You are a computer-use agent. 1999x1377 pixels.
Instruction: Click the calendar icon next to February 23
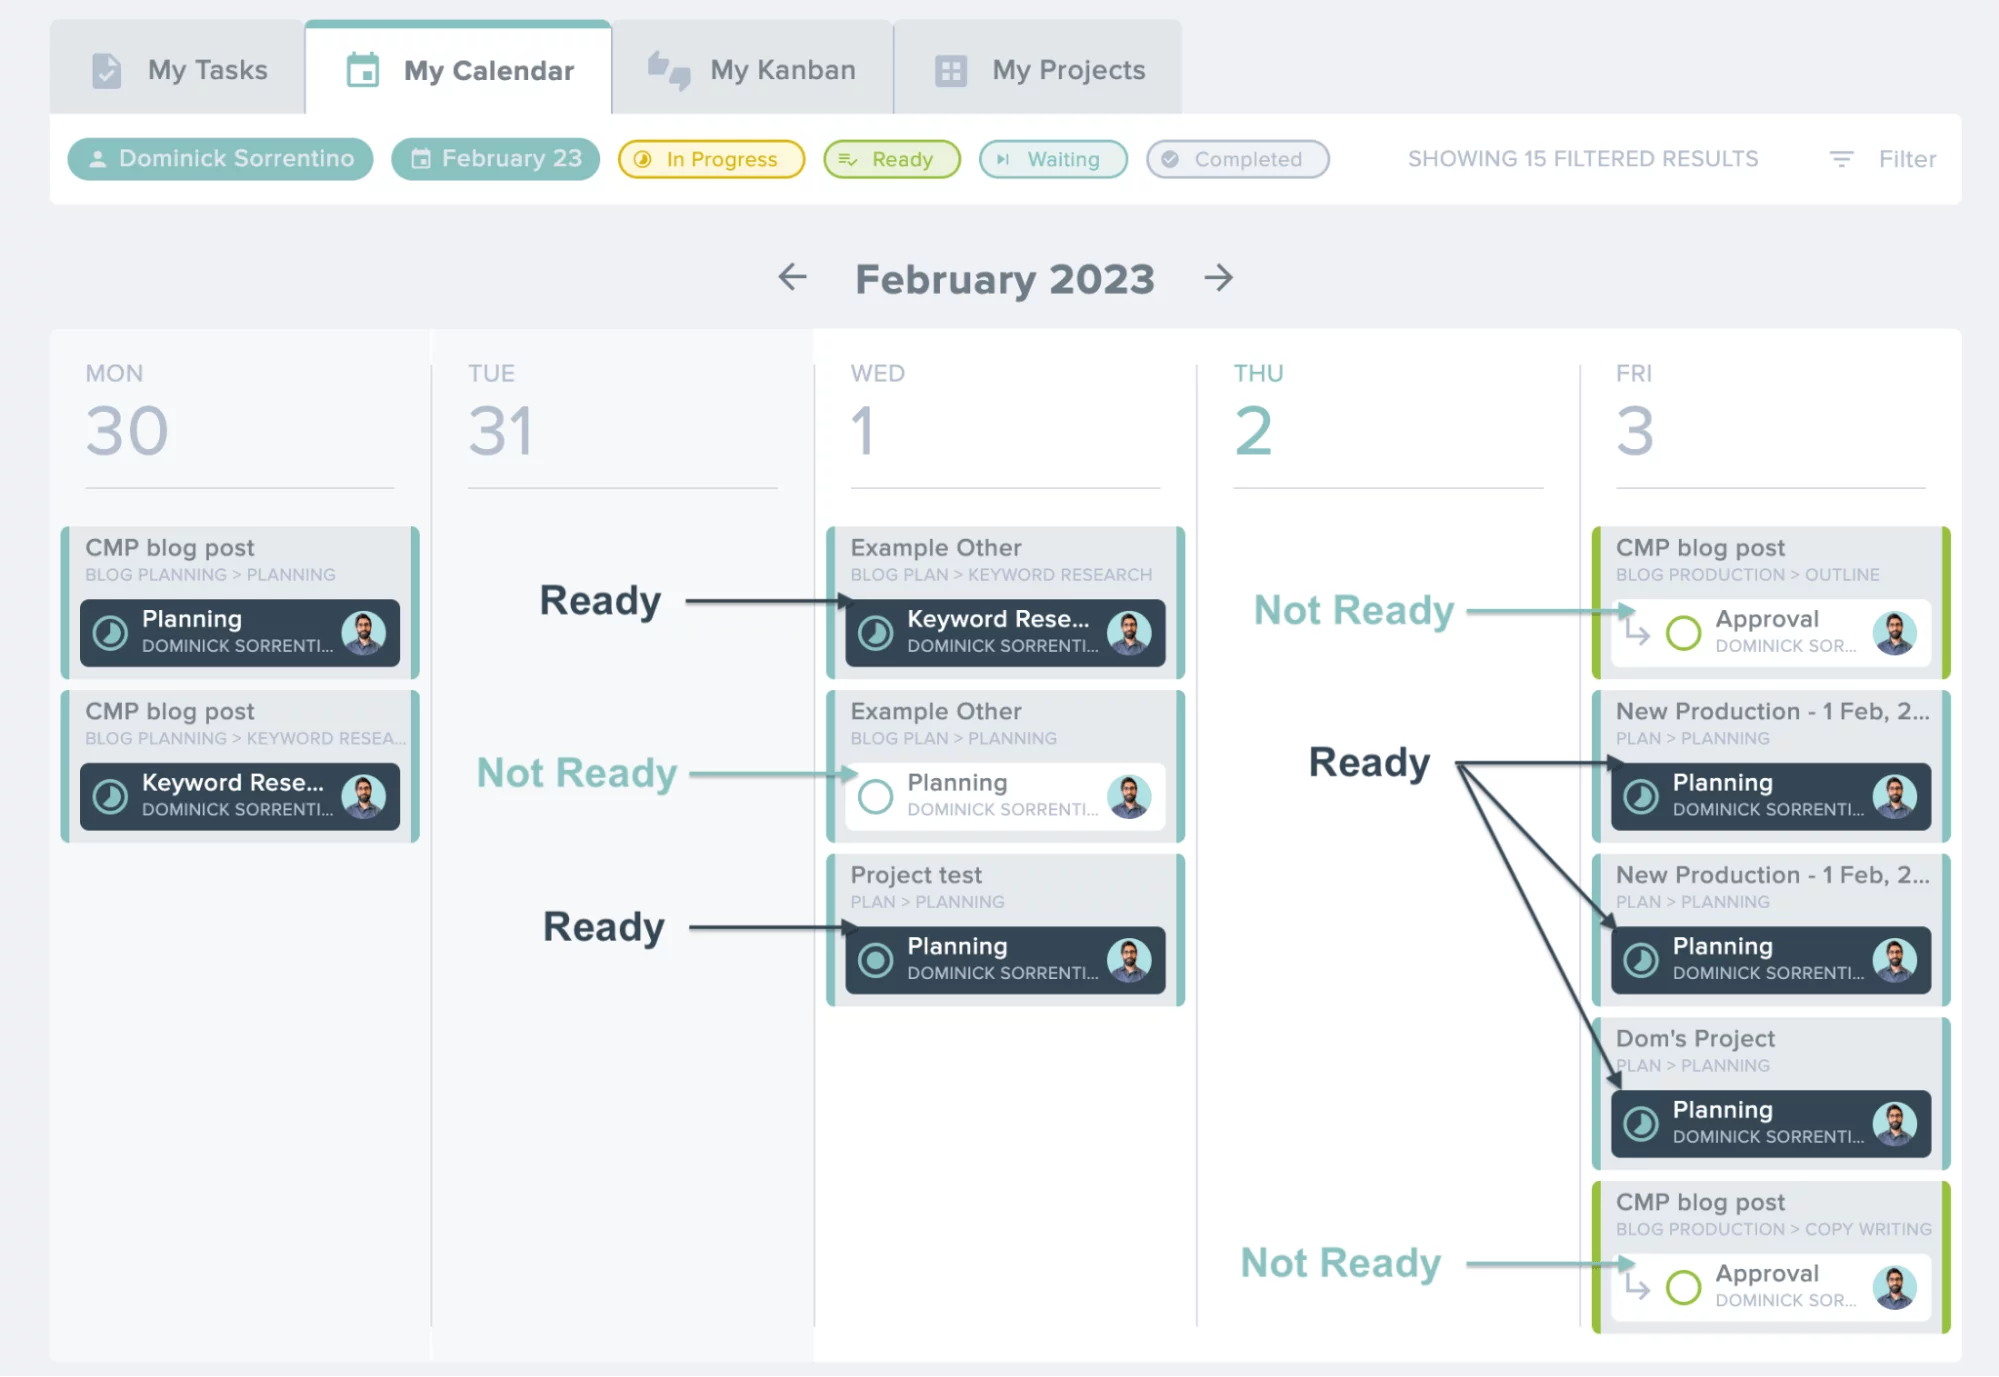click(x=422, y=158)
